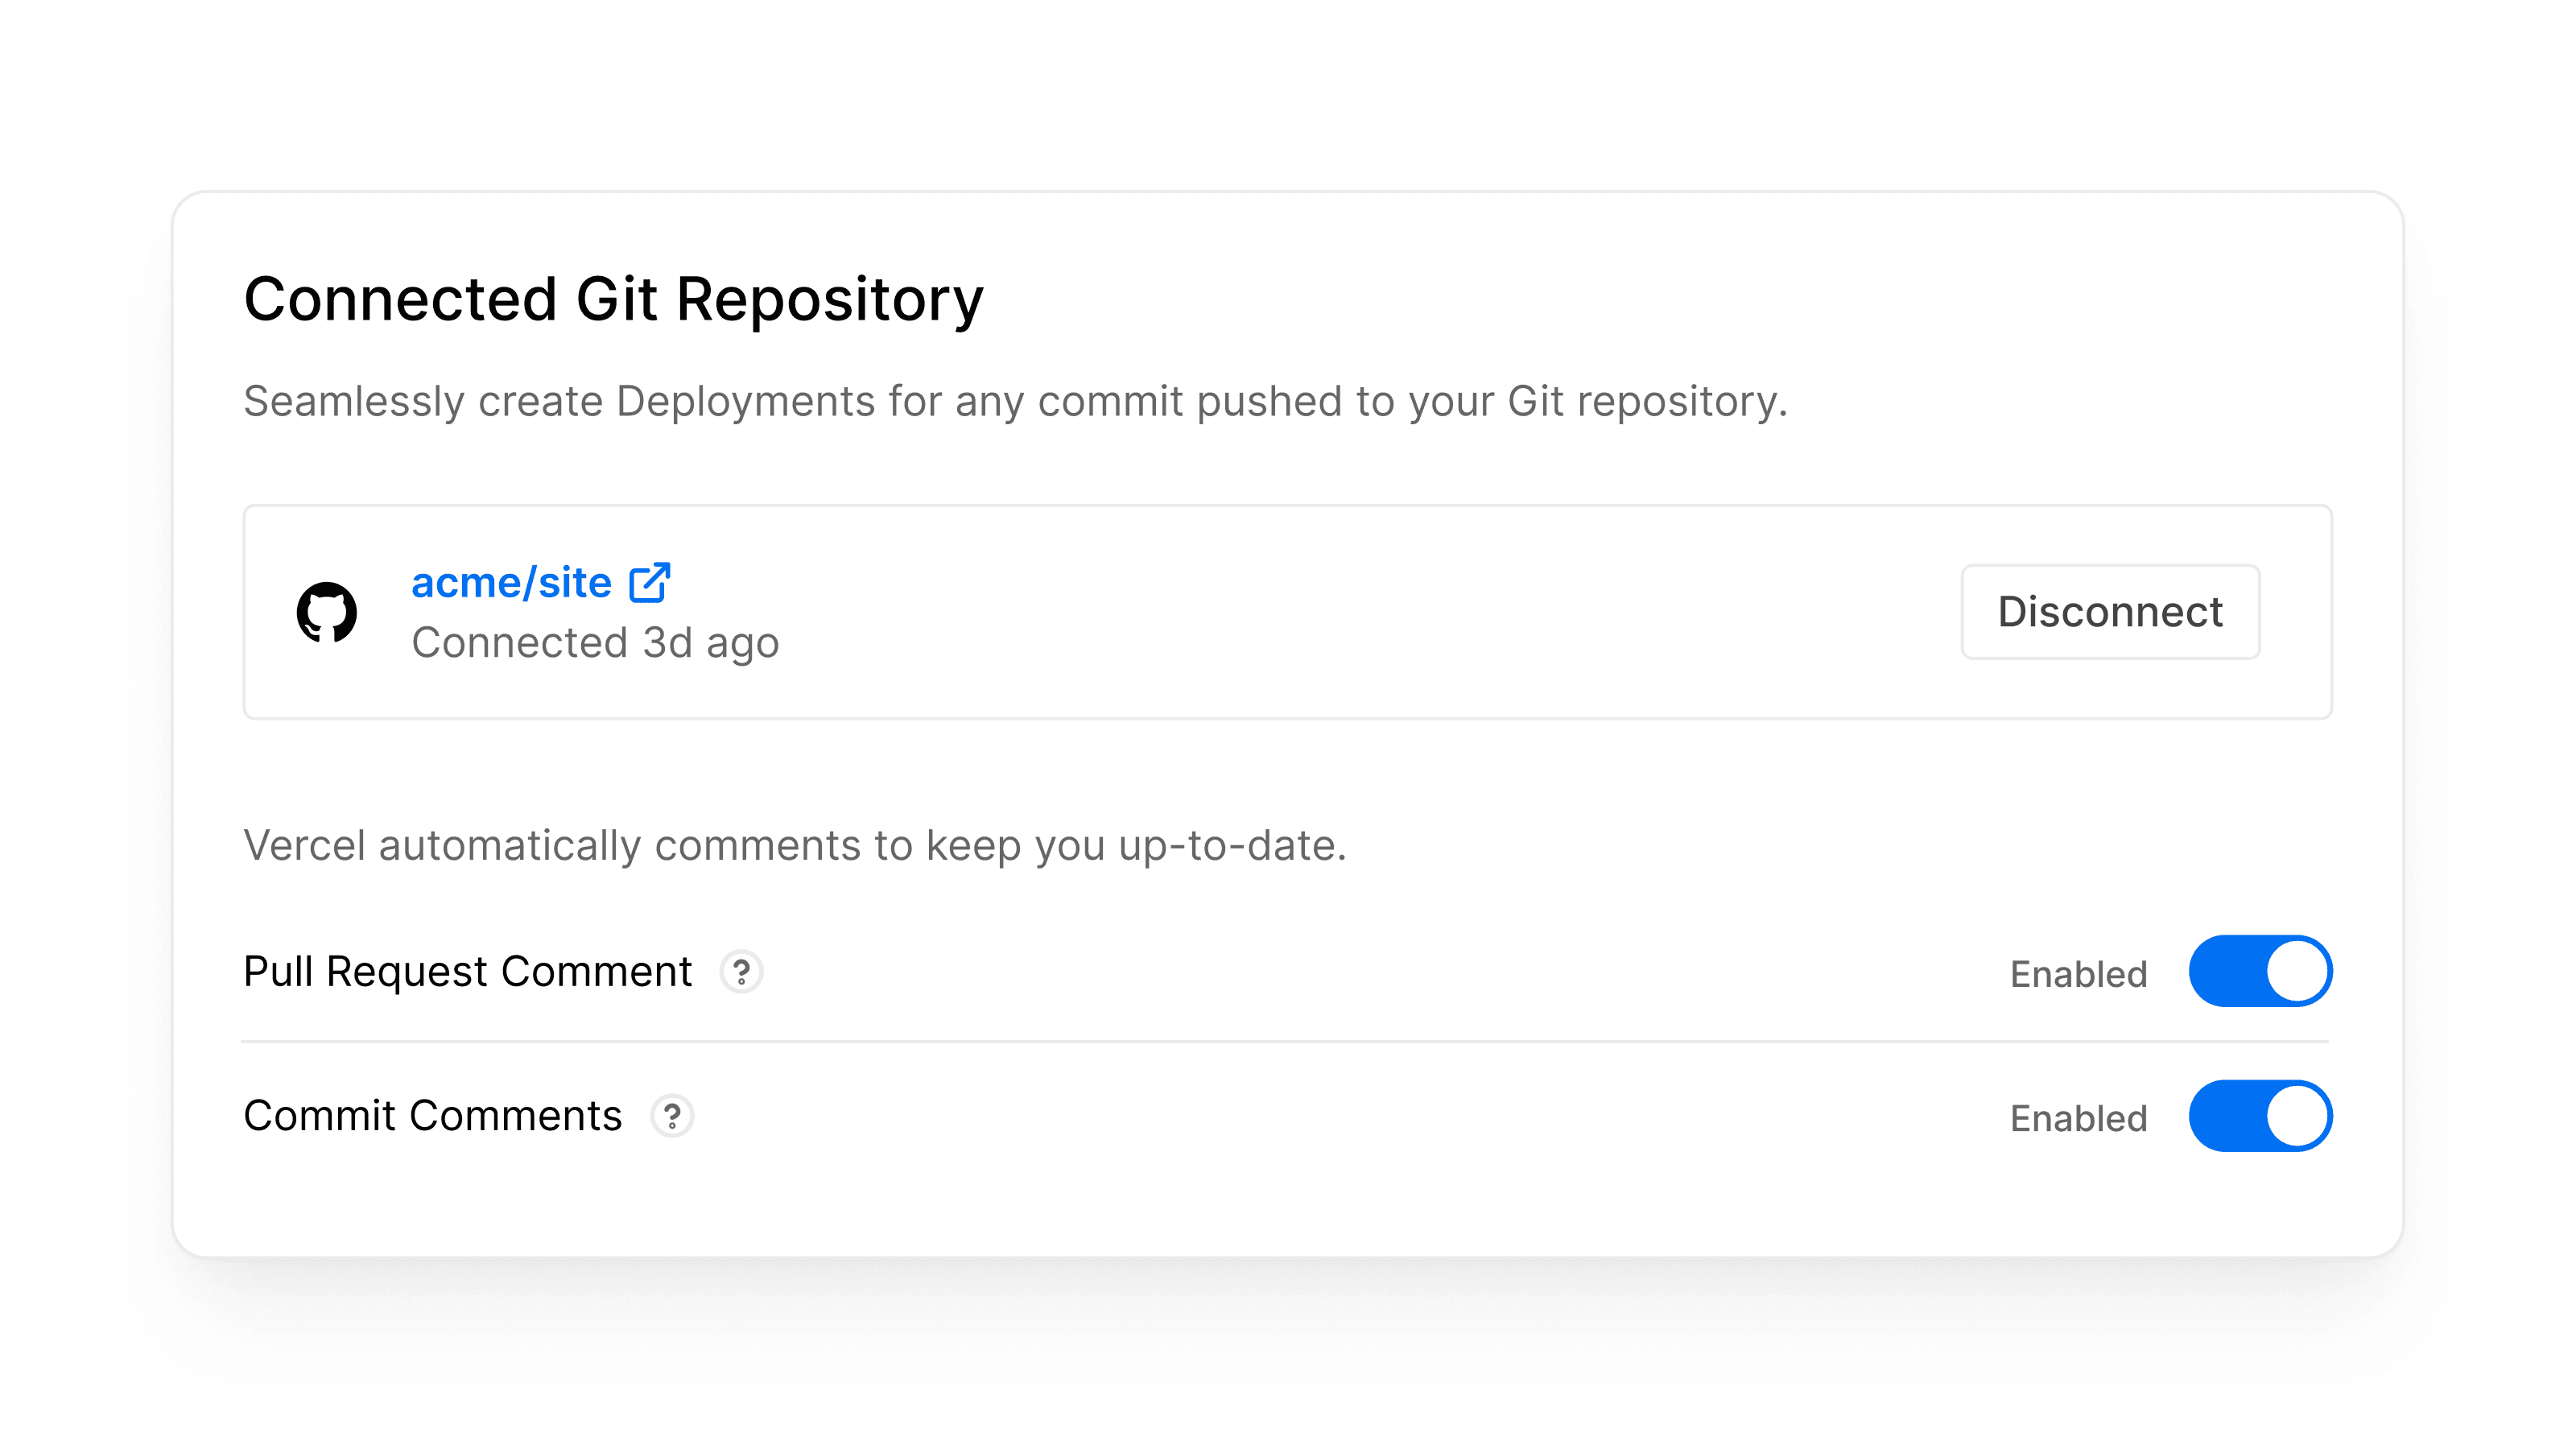Click the Commit Comments row label

pyautogui.click(x=433, y=1115)
